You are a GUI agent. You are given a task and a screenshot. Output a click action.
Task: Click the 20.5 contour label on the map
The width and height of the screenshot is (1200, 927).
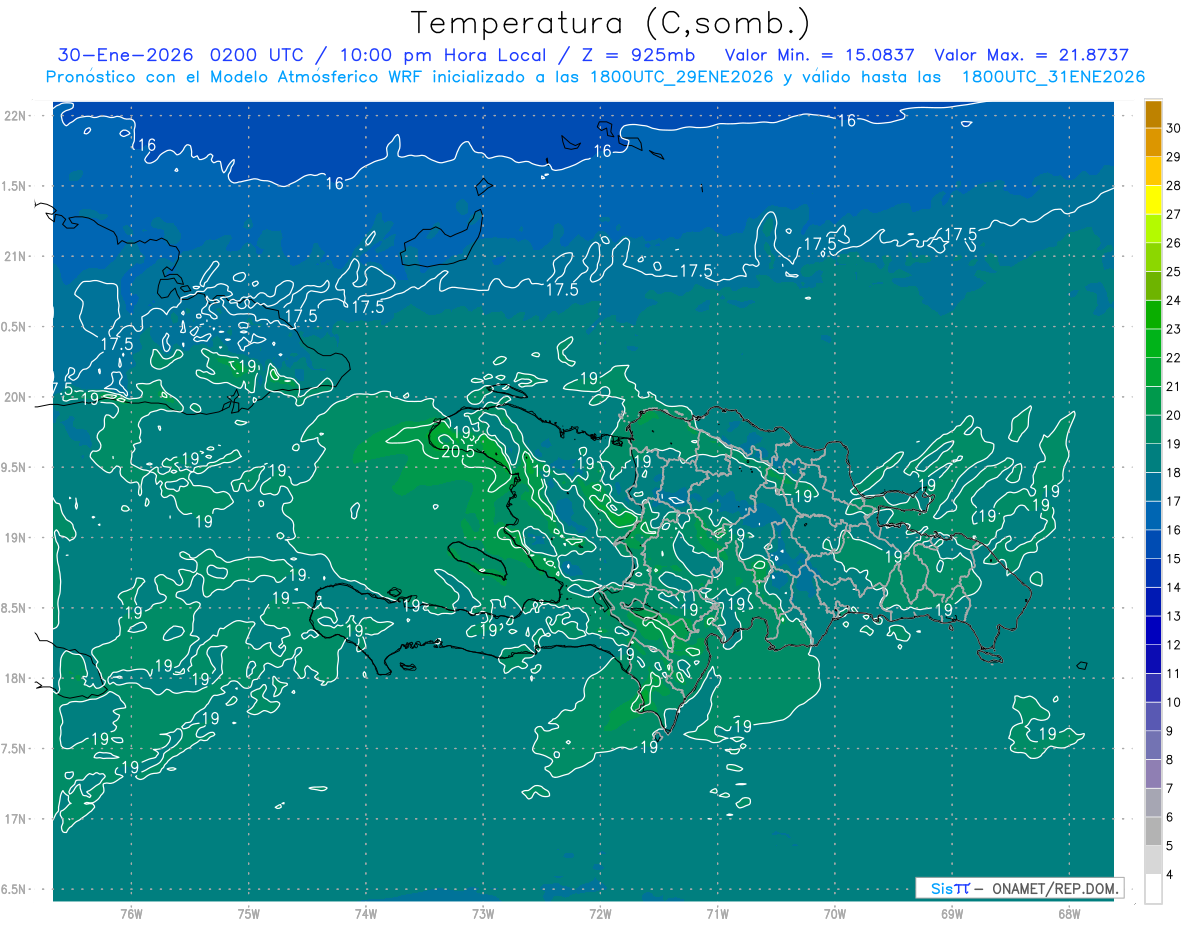(457, 451)
